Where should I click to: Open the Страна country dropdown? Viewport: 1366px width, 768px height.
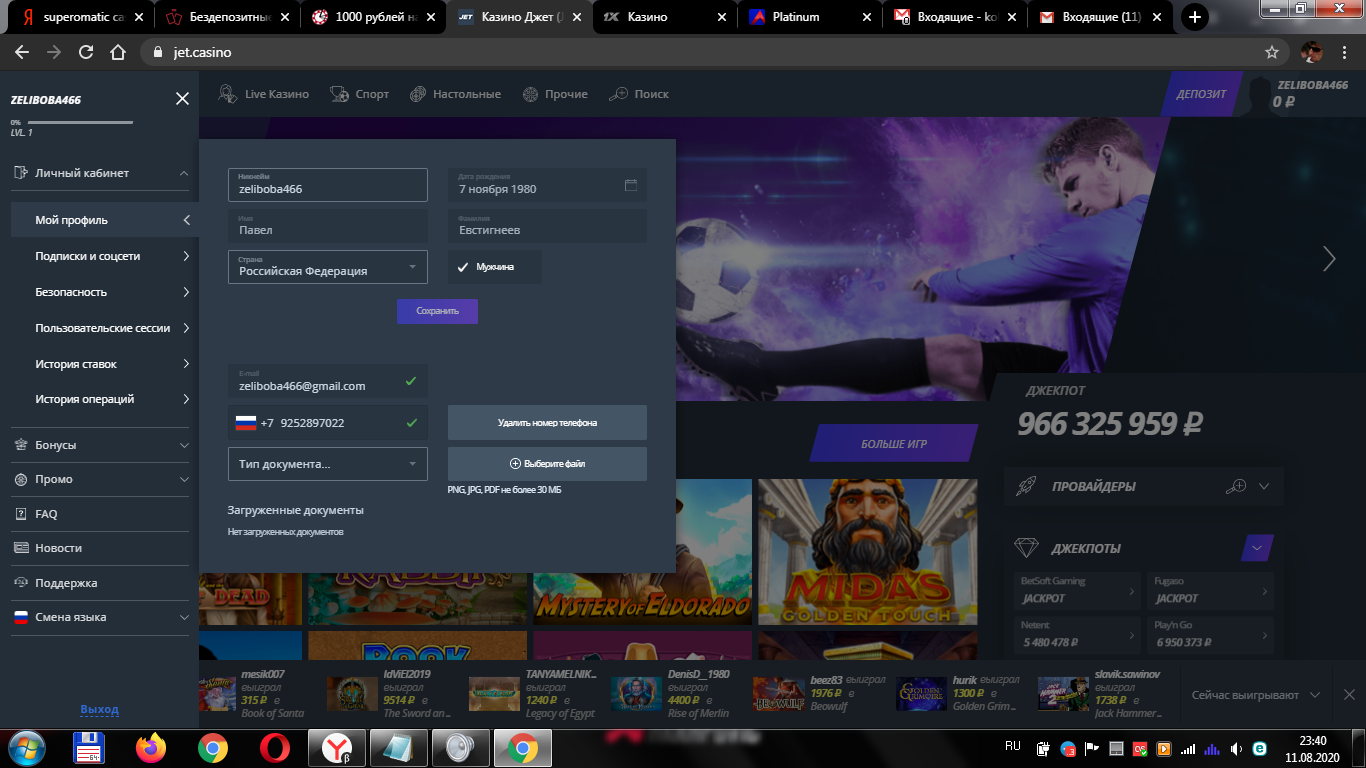point(327,267)
